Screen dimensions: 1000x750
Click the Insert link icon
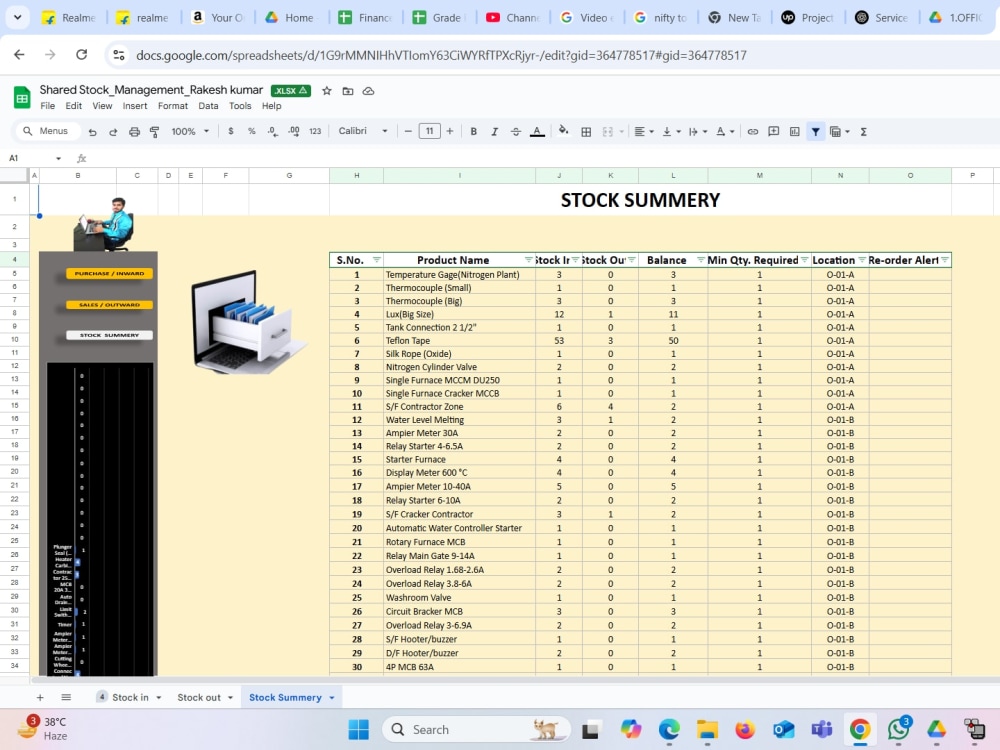753,131
